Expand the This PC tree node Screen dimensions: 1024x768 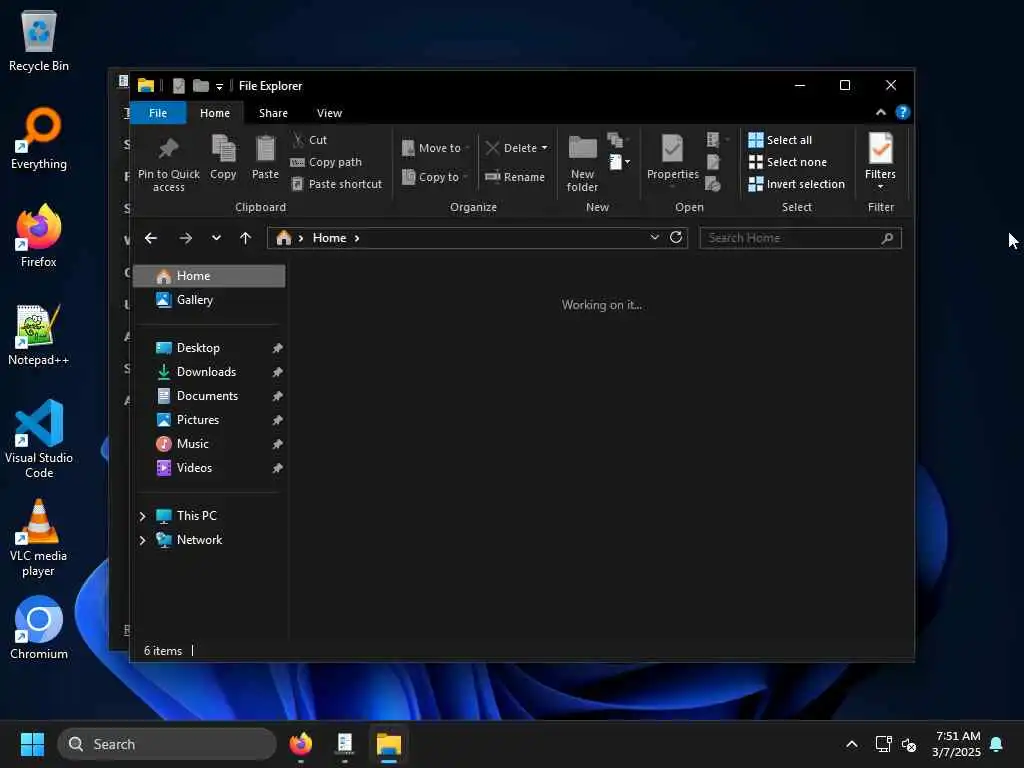[142, 516]
